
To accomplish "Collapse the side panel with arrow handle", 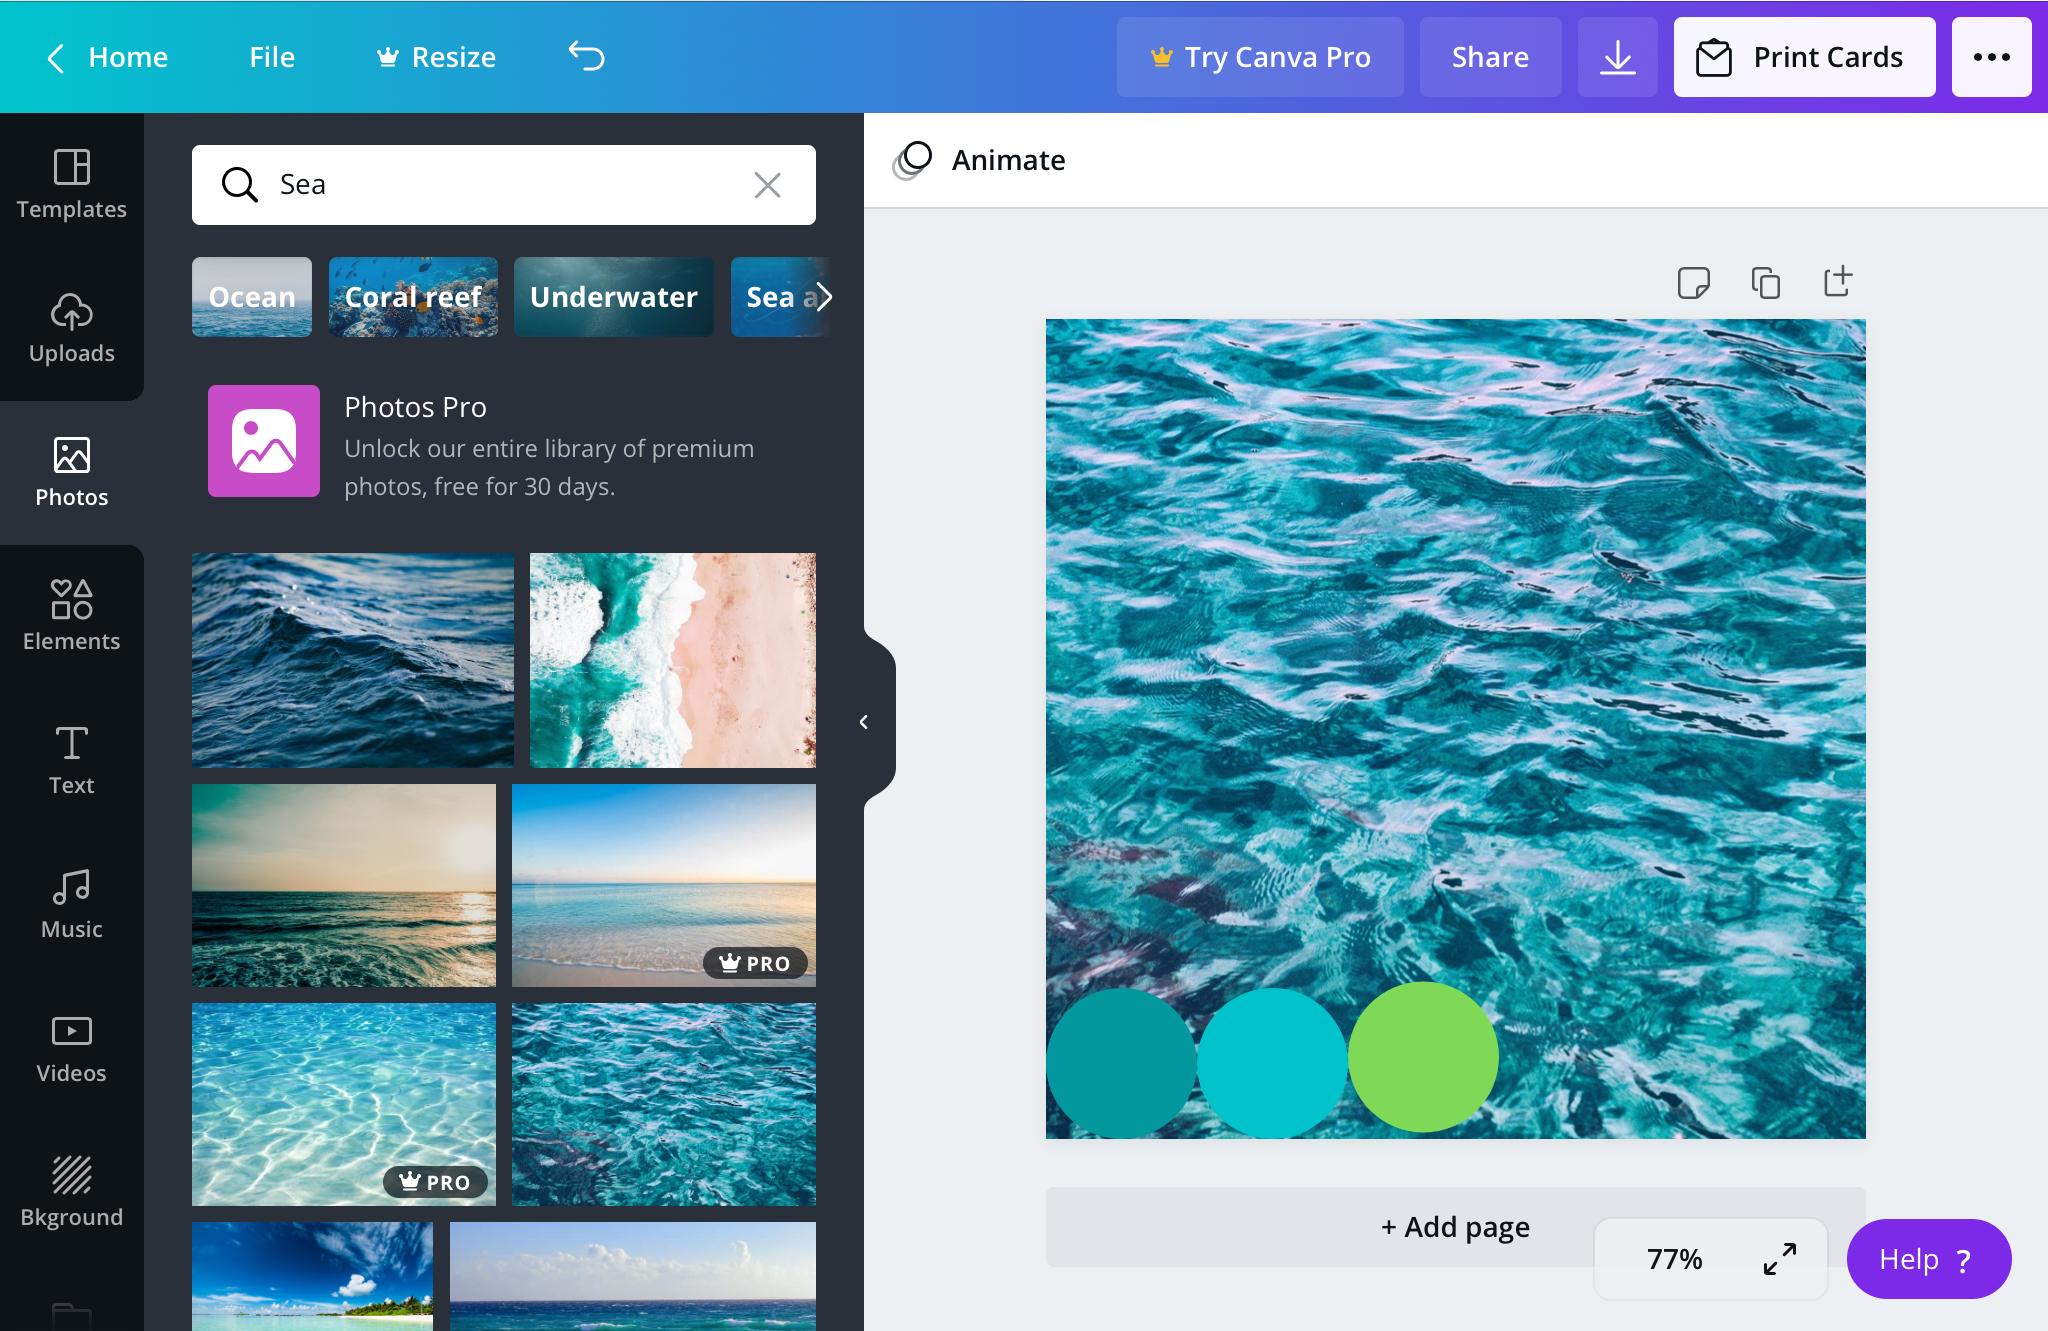I will (x=864, y=722).
